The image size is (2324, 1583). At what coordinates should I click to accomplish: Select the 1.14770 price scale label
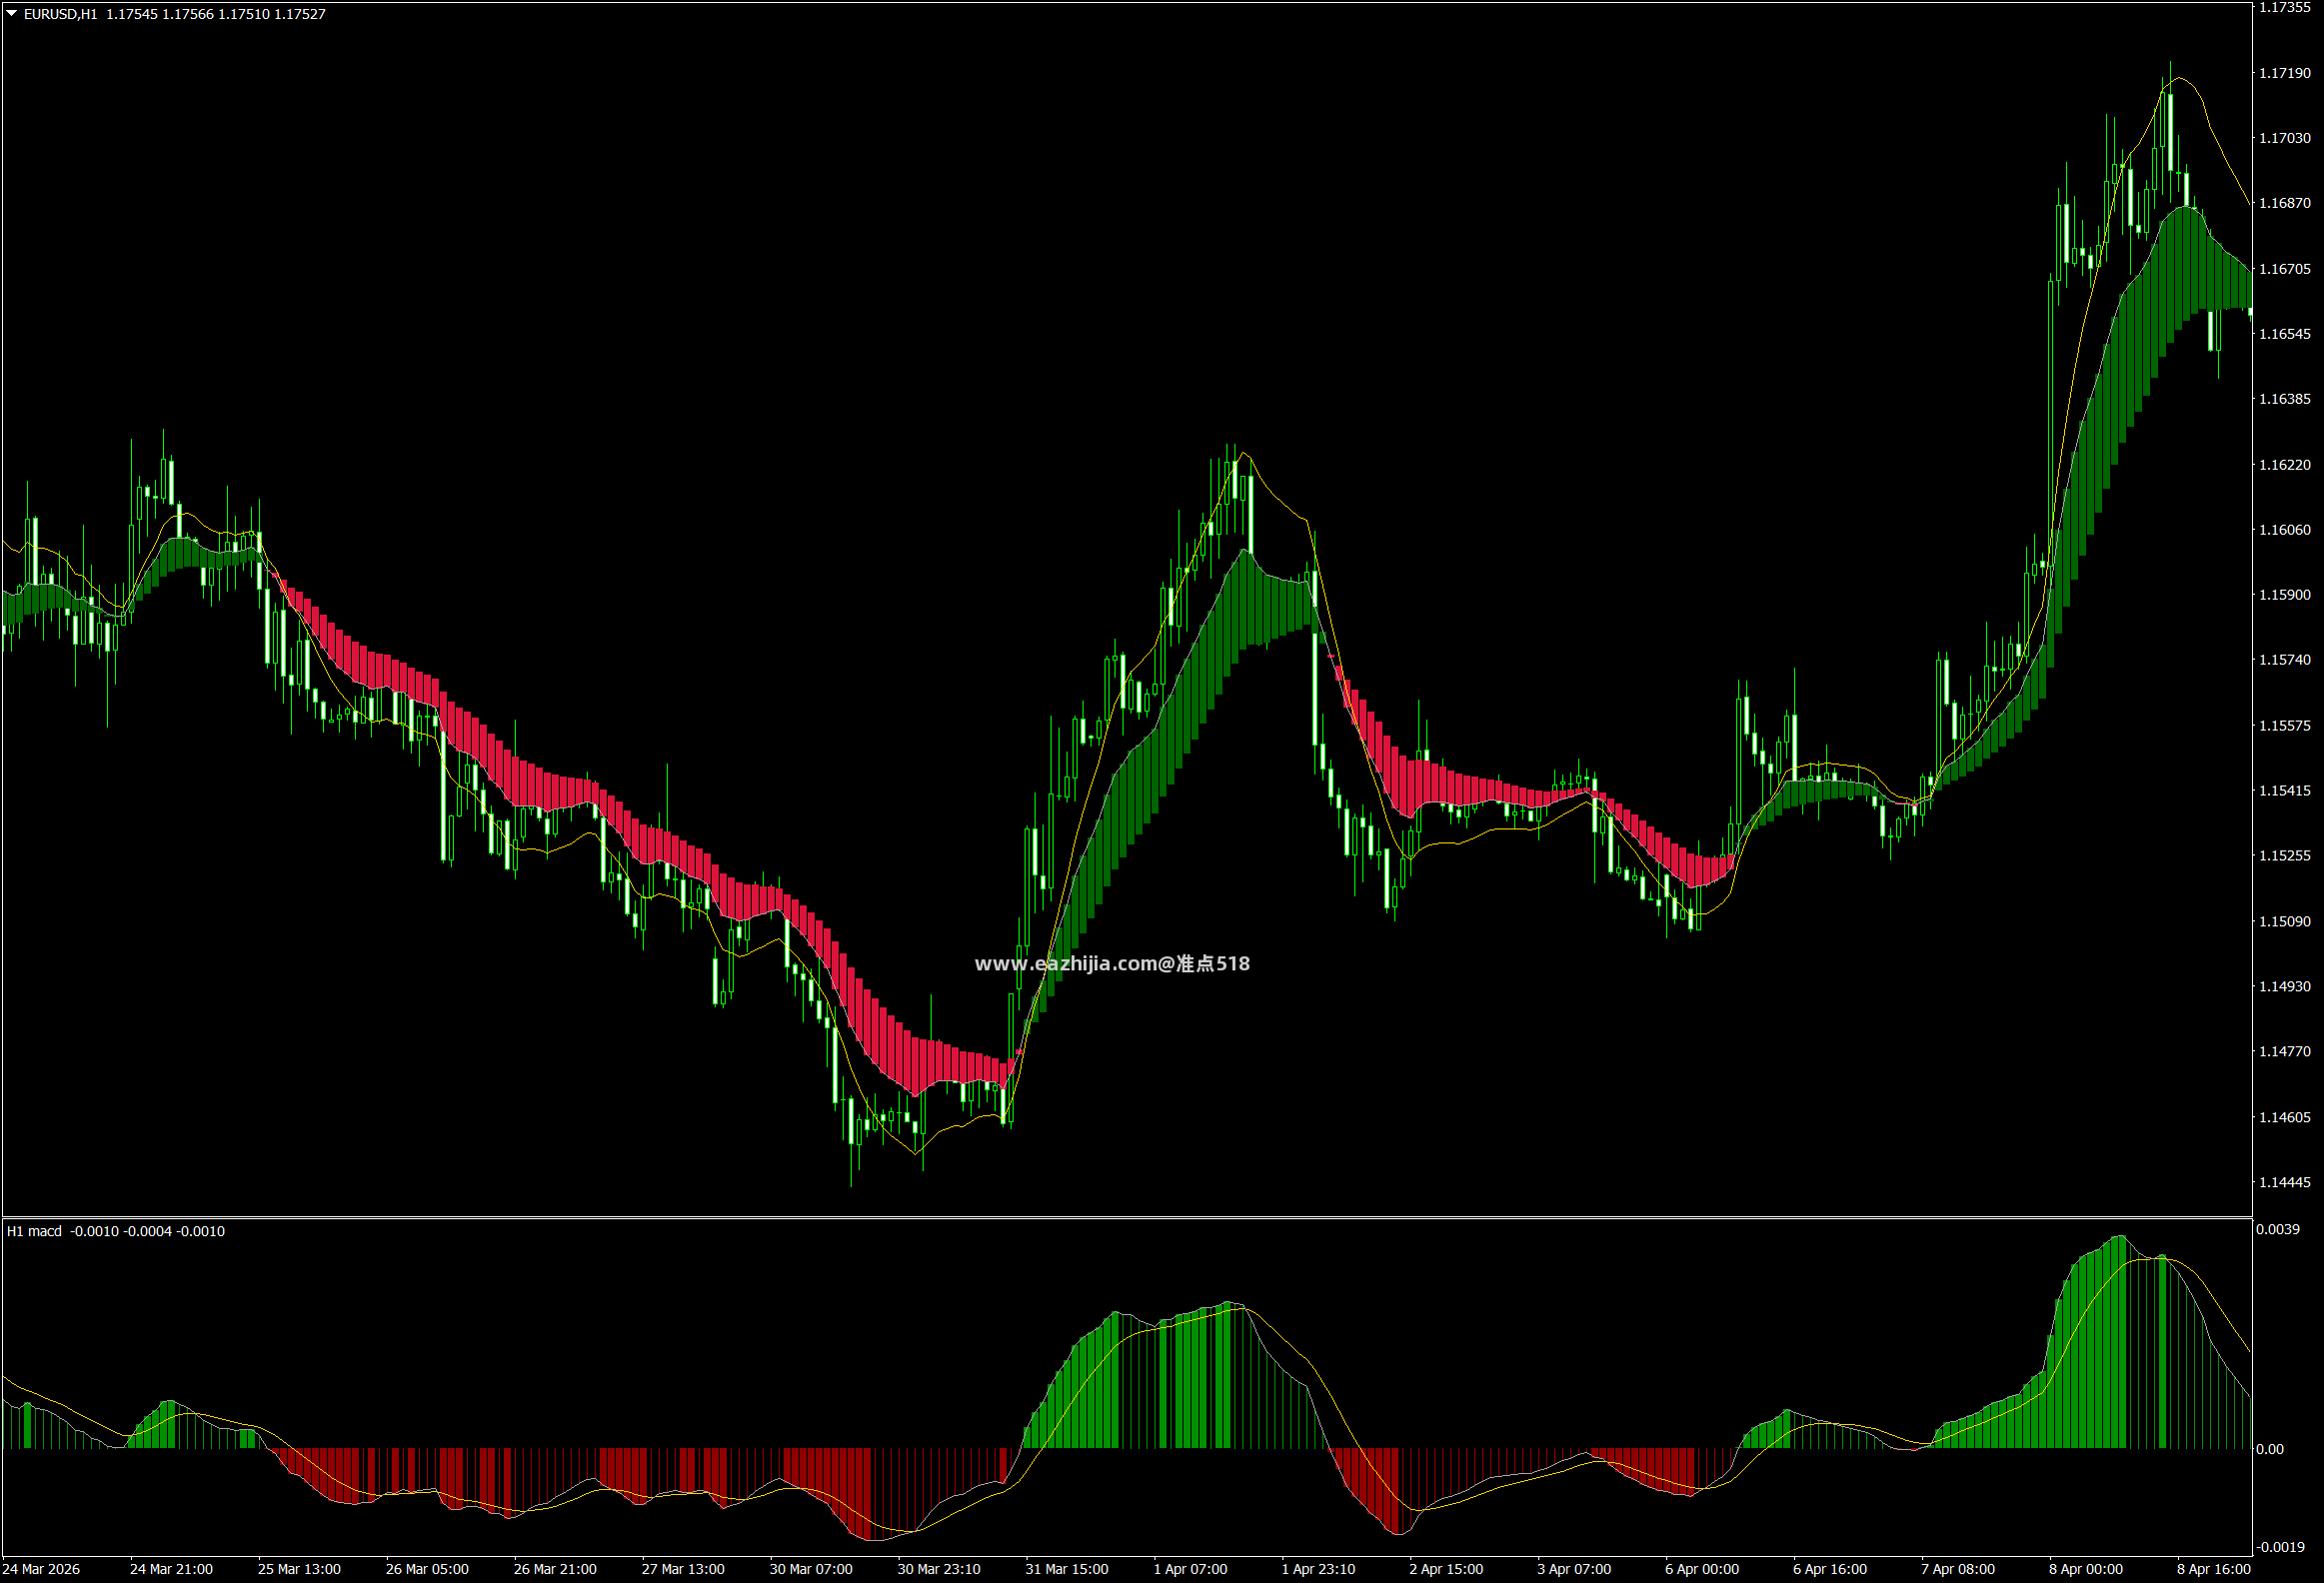[x=2285, y=1052]
